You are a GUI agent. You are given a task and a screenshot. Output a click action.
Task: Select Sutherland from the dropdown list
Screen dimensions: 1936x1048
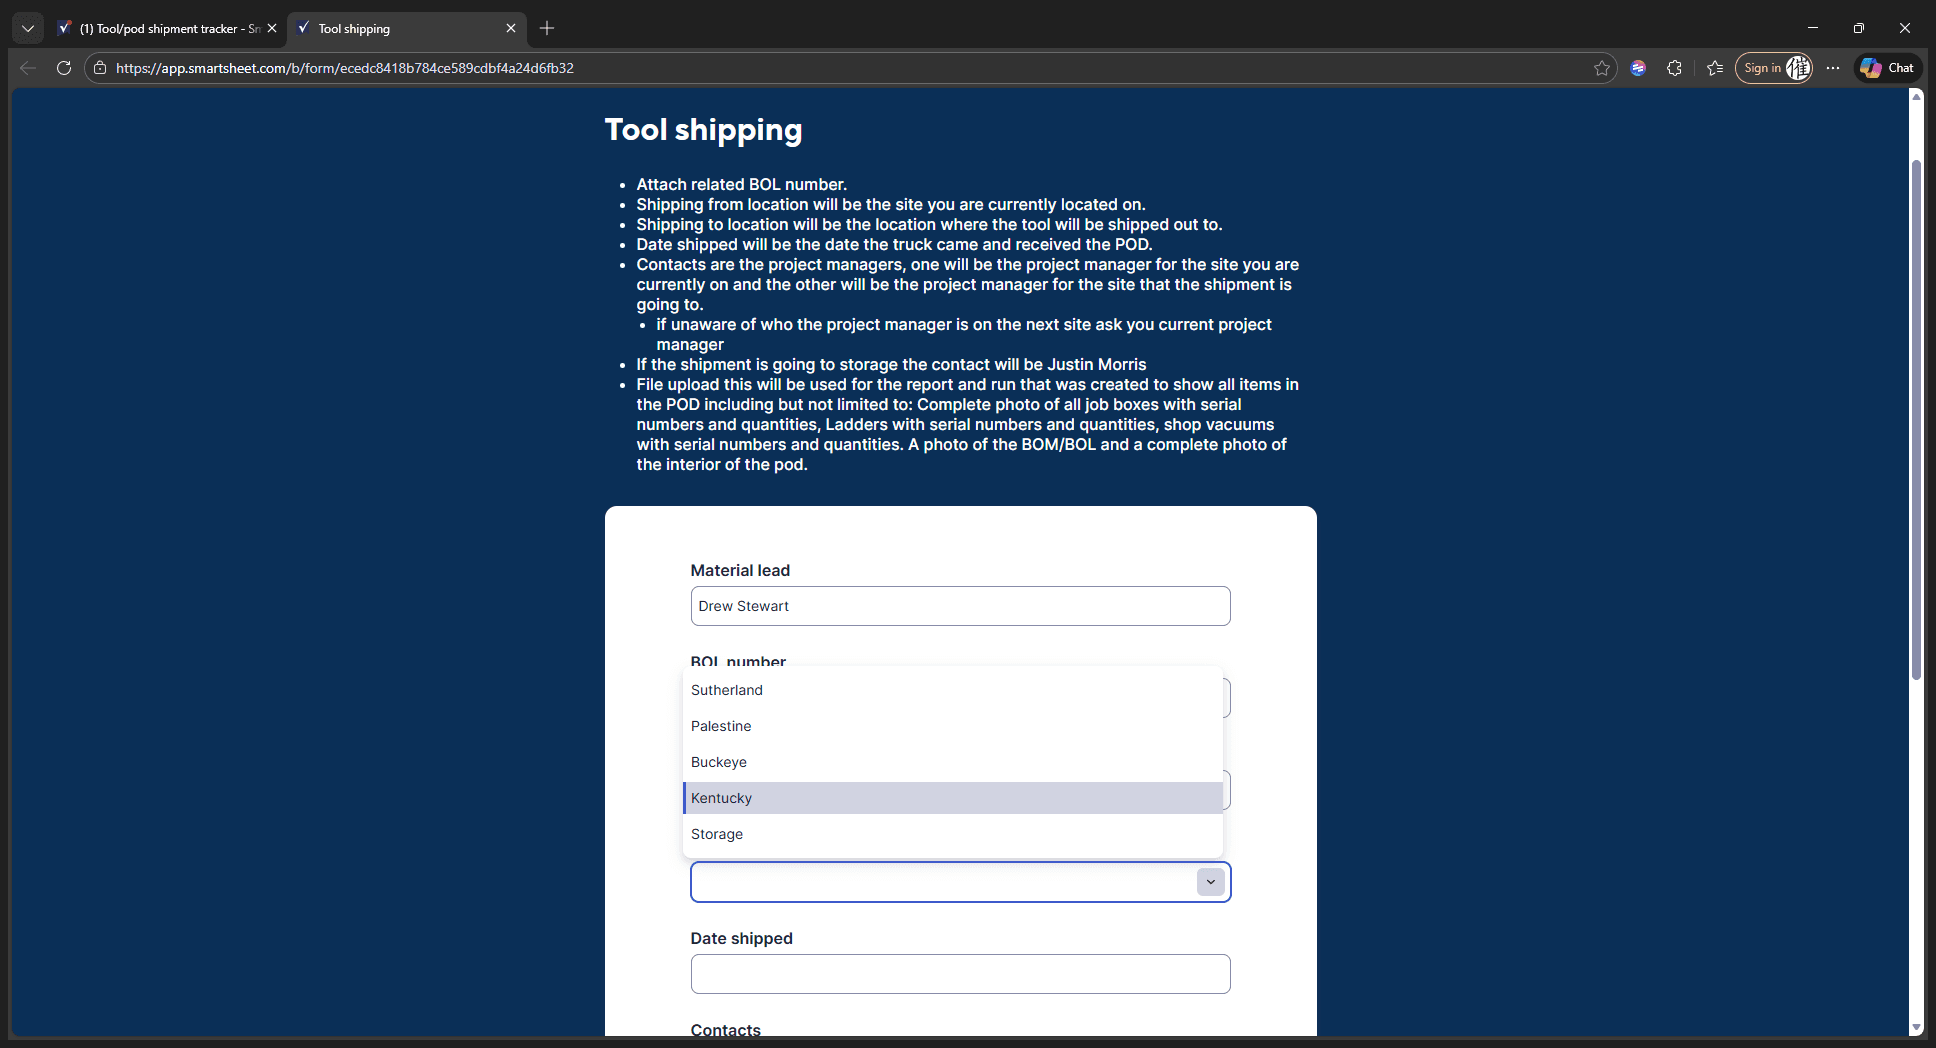click(952, 690)
